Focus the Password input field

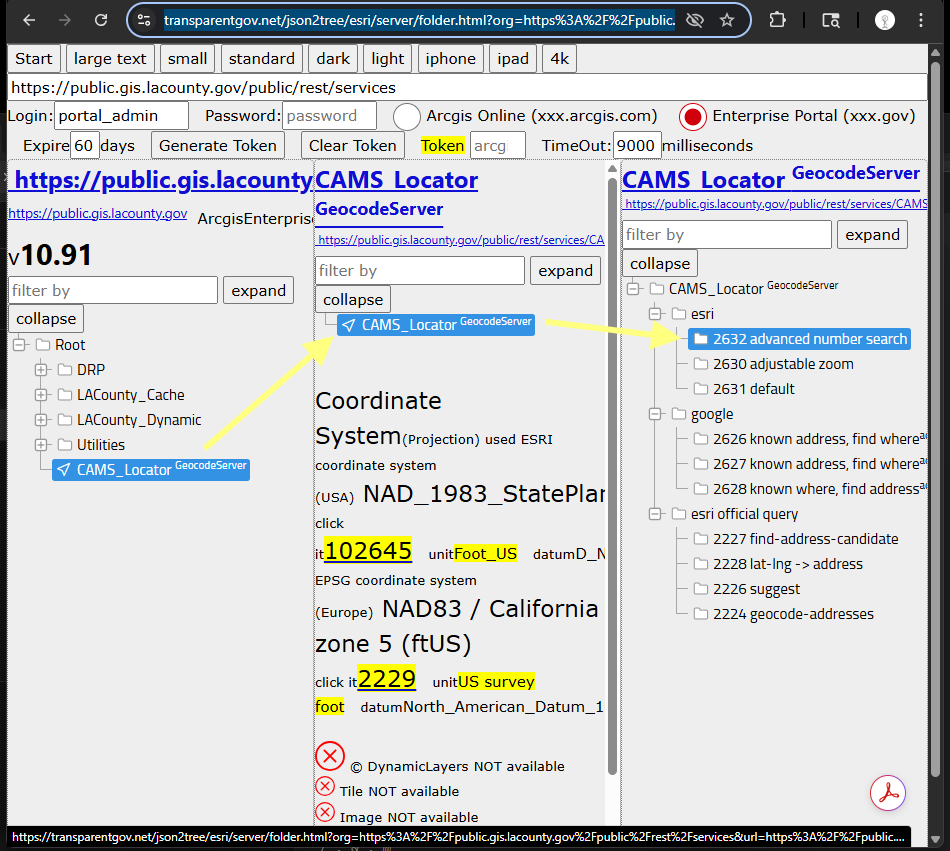(x=330, y=116)
